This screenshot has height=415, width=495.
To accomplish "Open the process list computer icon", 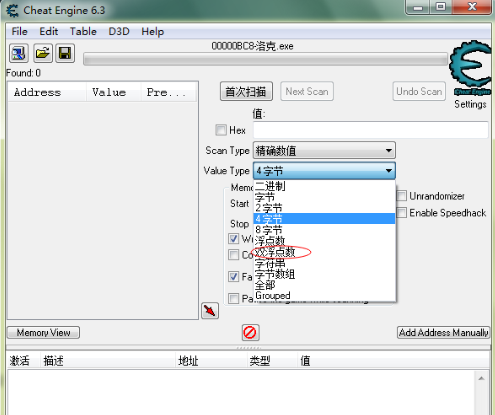I will pos(19,53).
